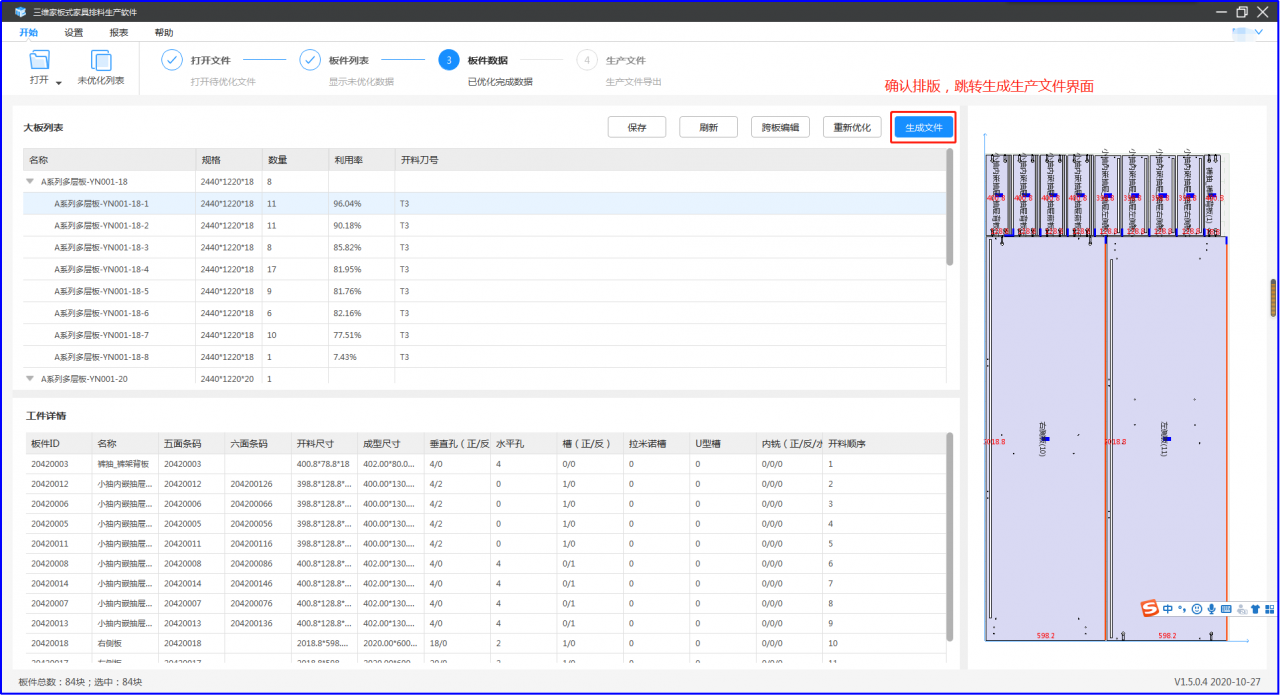Click the 成型尺寸 column header

tap(390, 444)
